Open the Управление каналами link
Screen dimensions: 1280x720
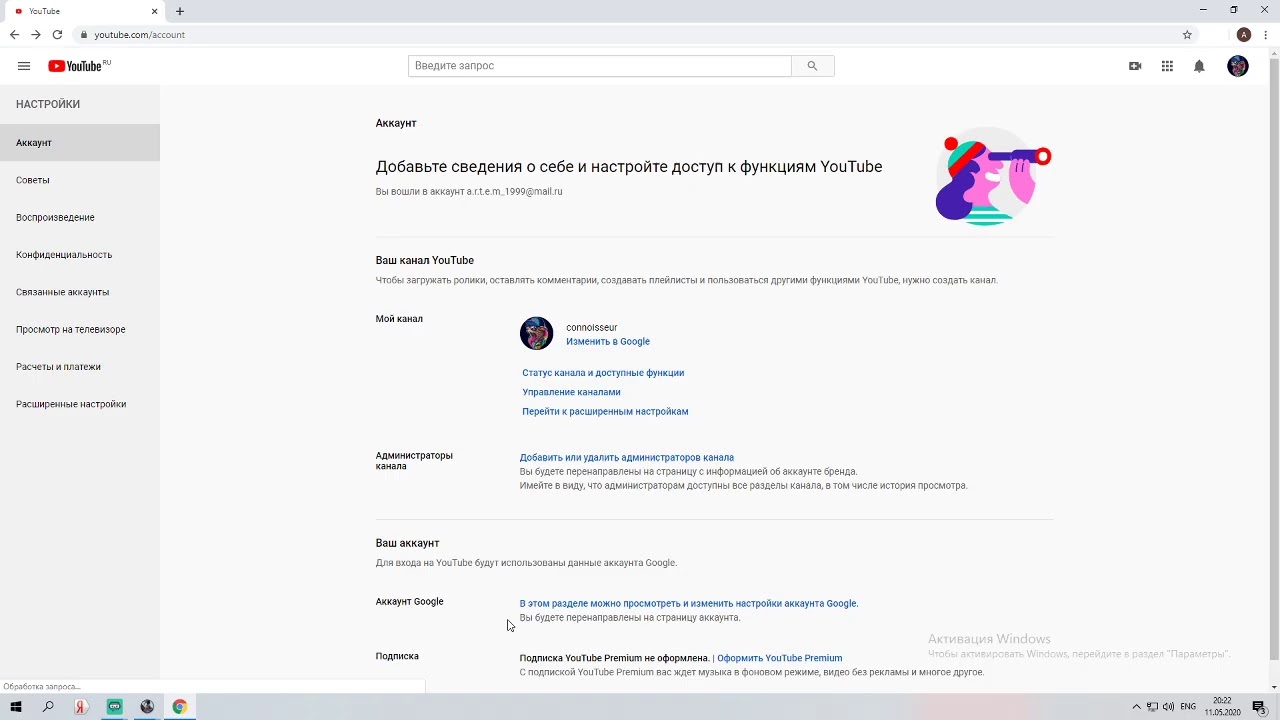pos(571,392)
